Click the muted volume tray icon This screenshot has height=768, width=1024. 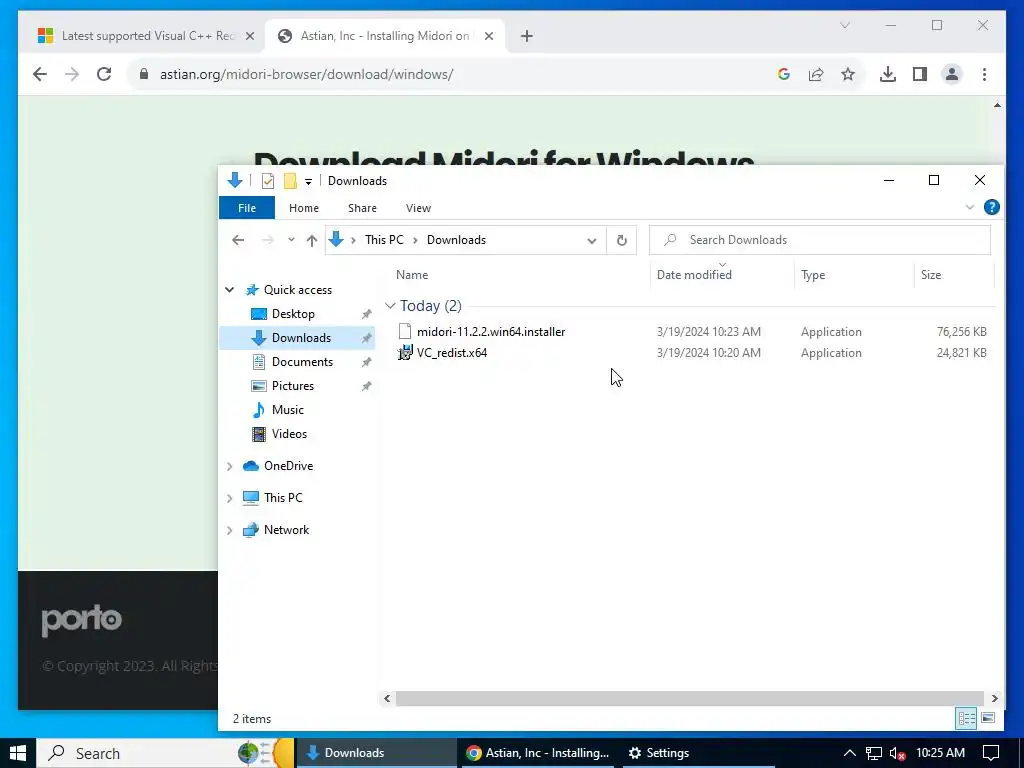coord(897,754)
